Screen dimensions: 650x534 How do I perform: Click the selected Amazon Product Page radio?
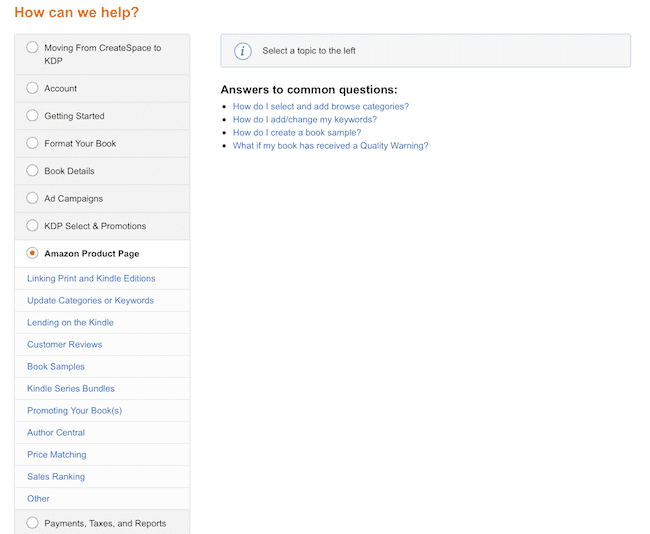click(x=32, y=253)
